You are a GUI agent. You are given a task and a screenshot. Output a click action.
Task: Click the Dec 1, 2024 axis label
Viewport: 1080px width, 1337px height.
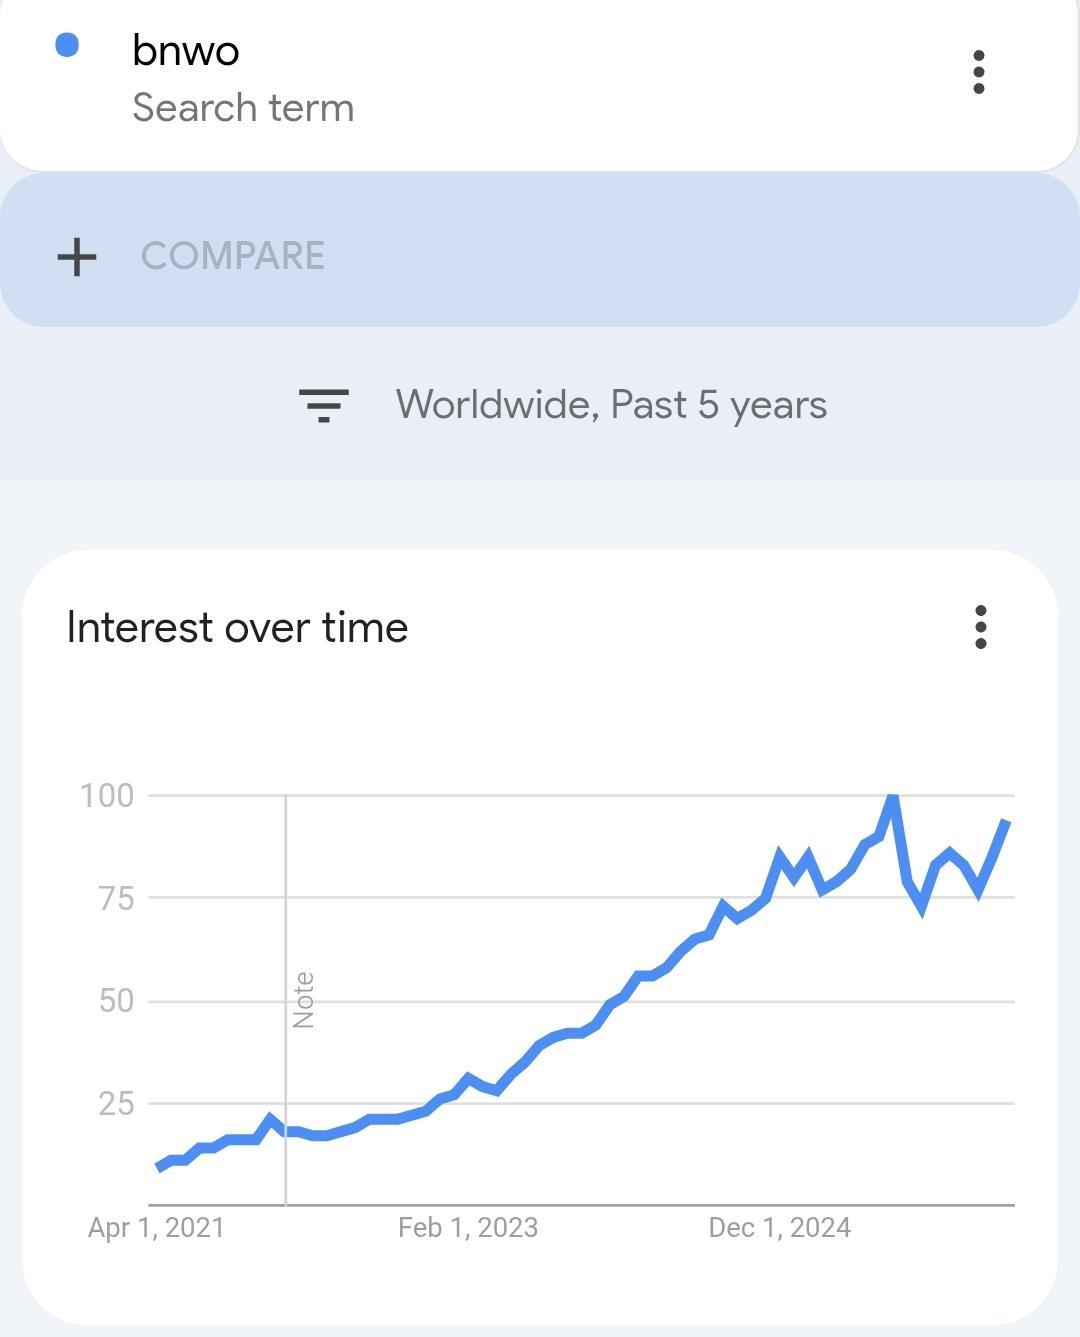(x=780, y=1227)
